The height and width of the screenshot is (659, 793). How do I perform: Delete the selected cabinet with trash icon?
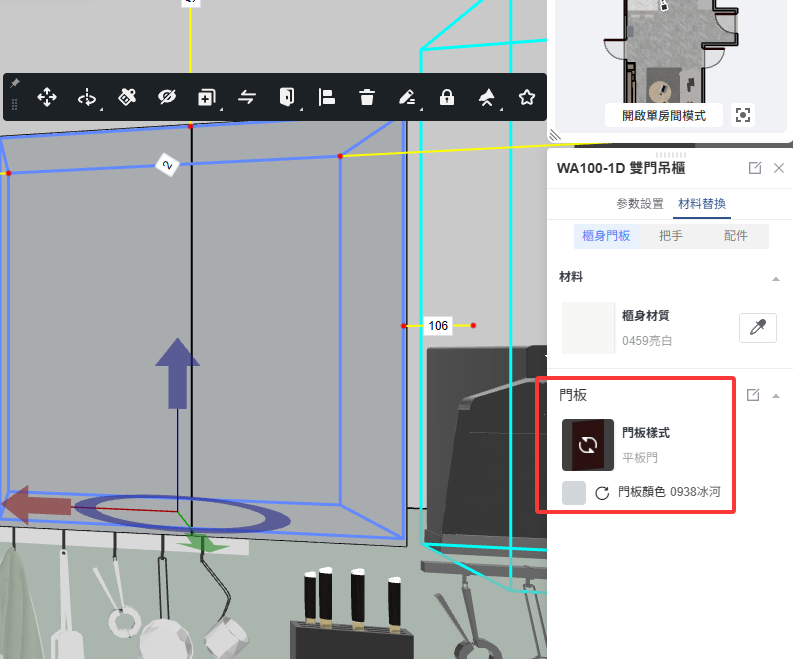point(367,97)
